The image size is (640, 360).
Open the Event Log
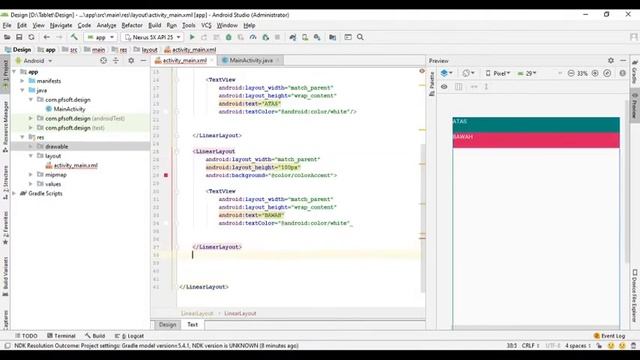tap(609, 336)
